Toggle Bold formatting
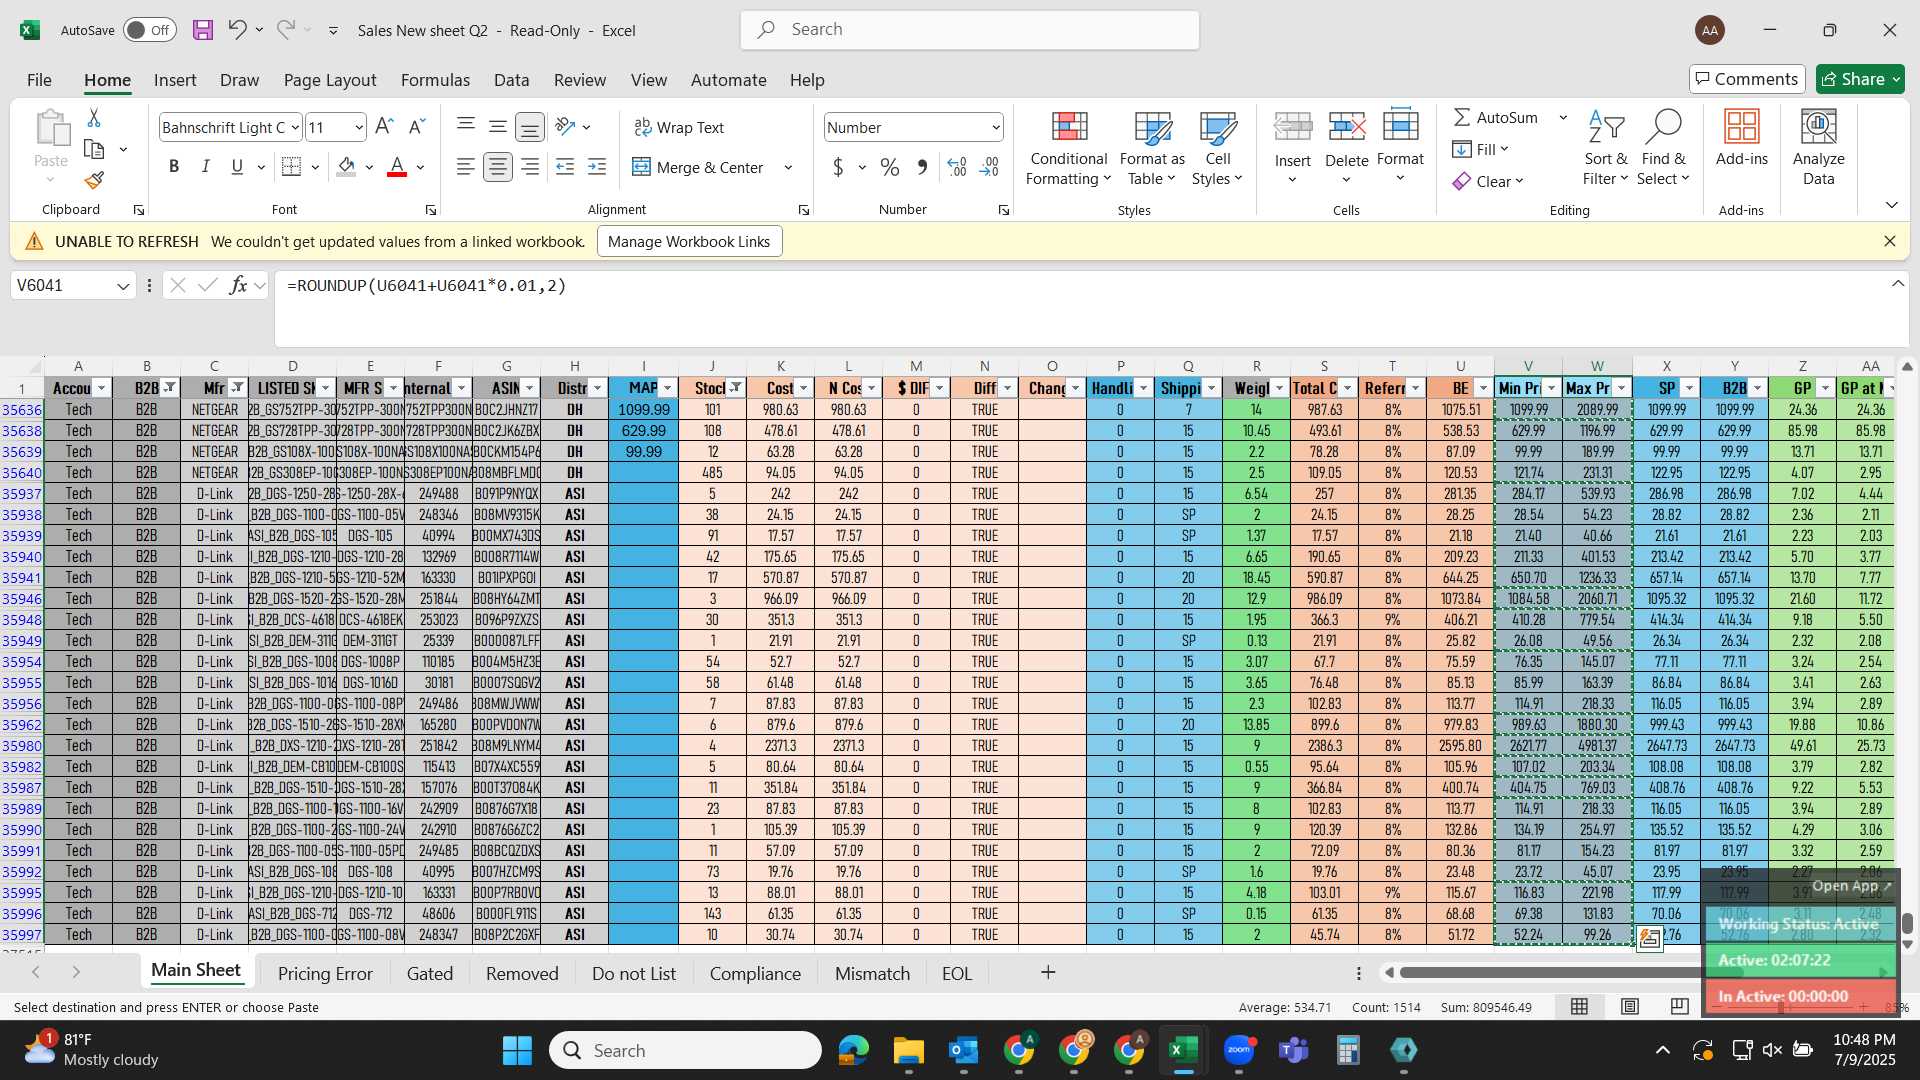The width and height of the screenshot is (1920, 1080). 174,167
